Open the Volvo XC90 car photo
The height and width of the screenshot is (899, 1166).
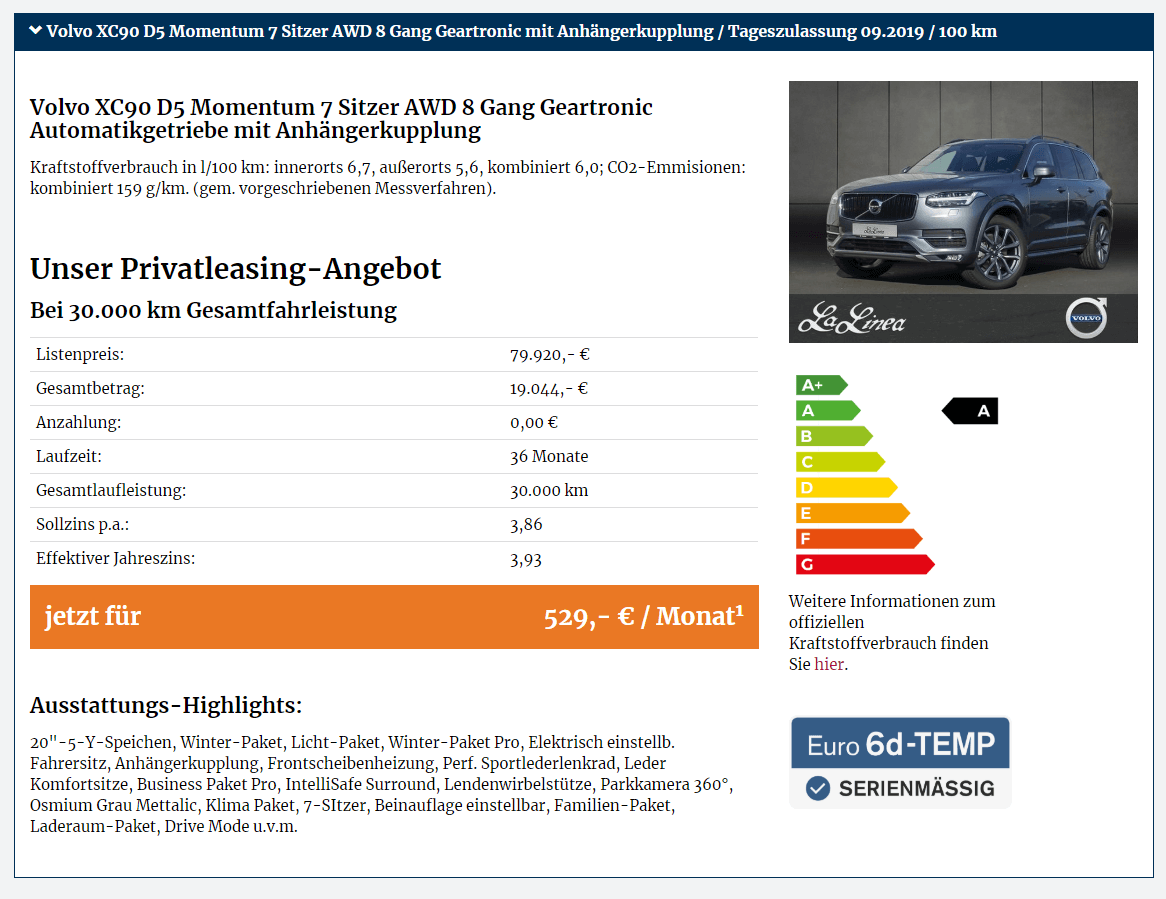tap(963, 212)
